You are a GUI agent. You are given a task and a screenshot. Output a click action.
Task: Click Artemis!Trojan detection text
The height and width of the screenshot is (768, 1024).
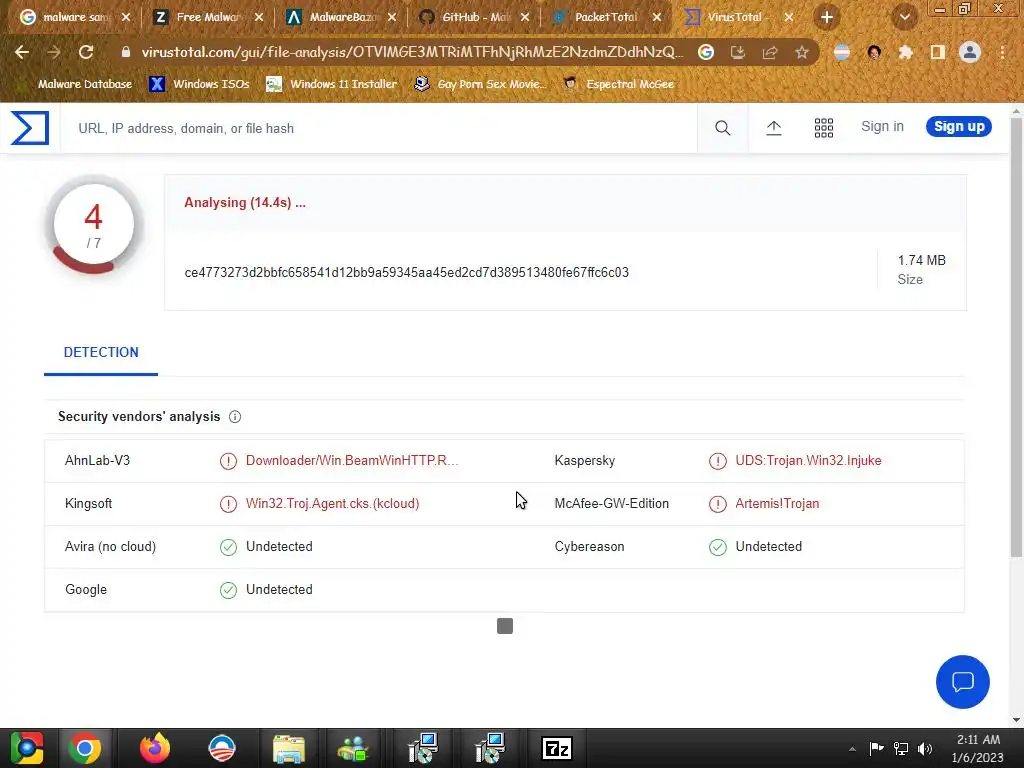777,504
